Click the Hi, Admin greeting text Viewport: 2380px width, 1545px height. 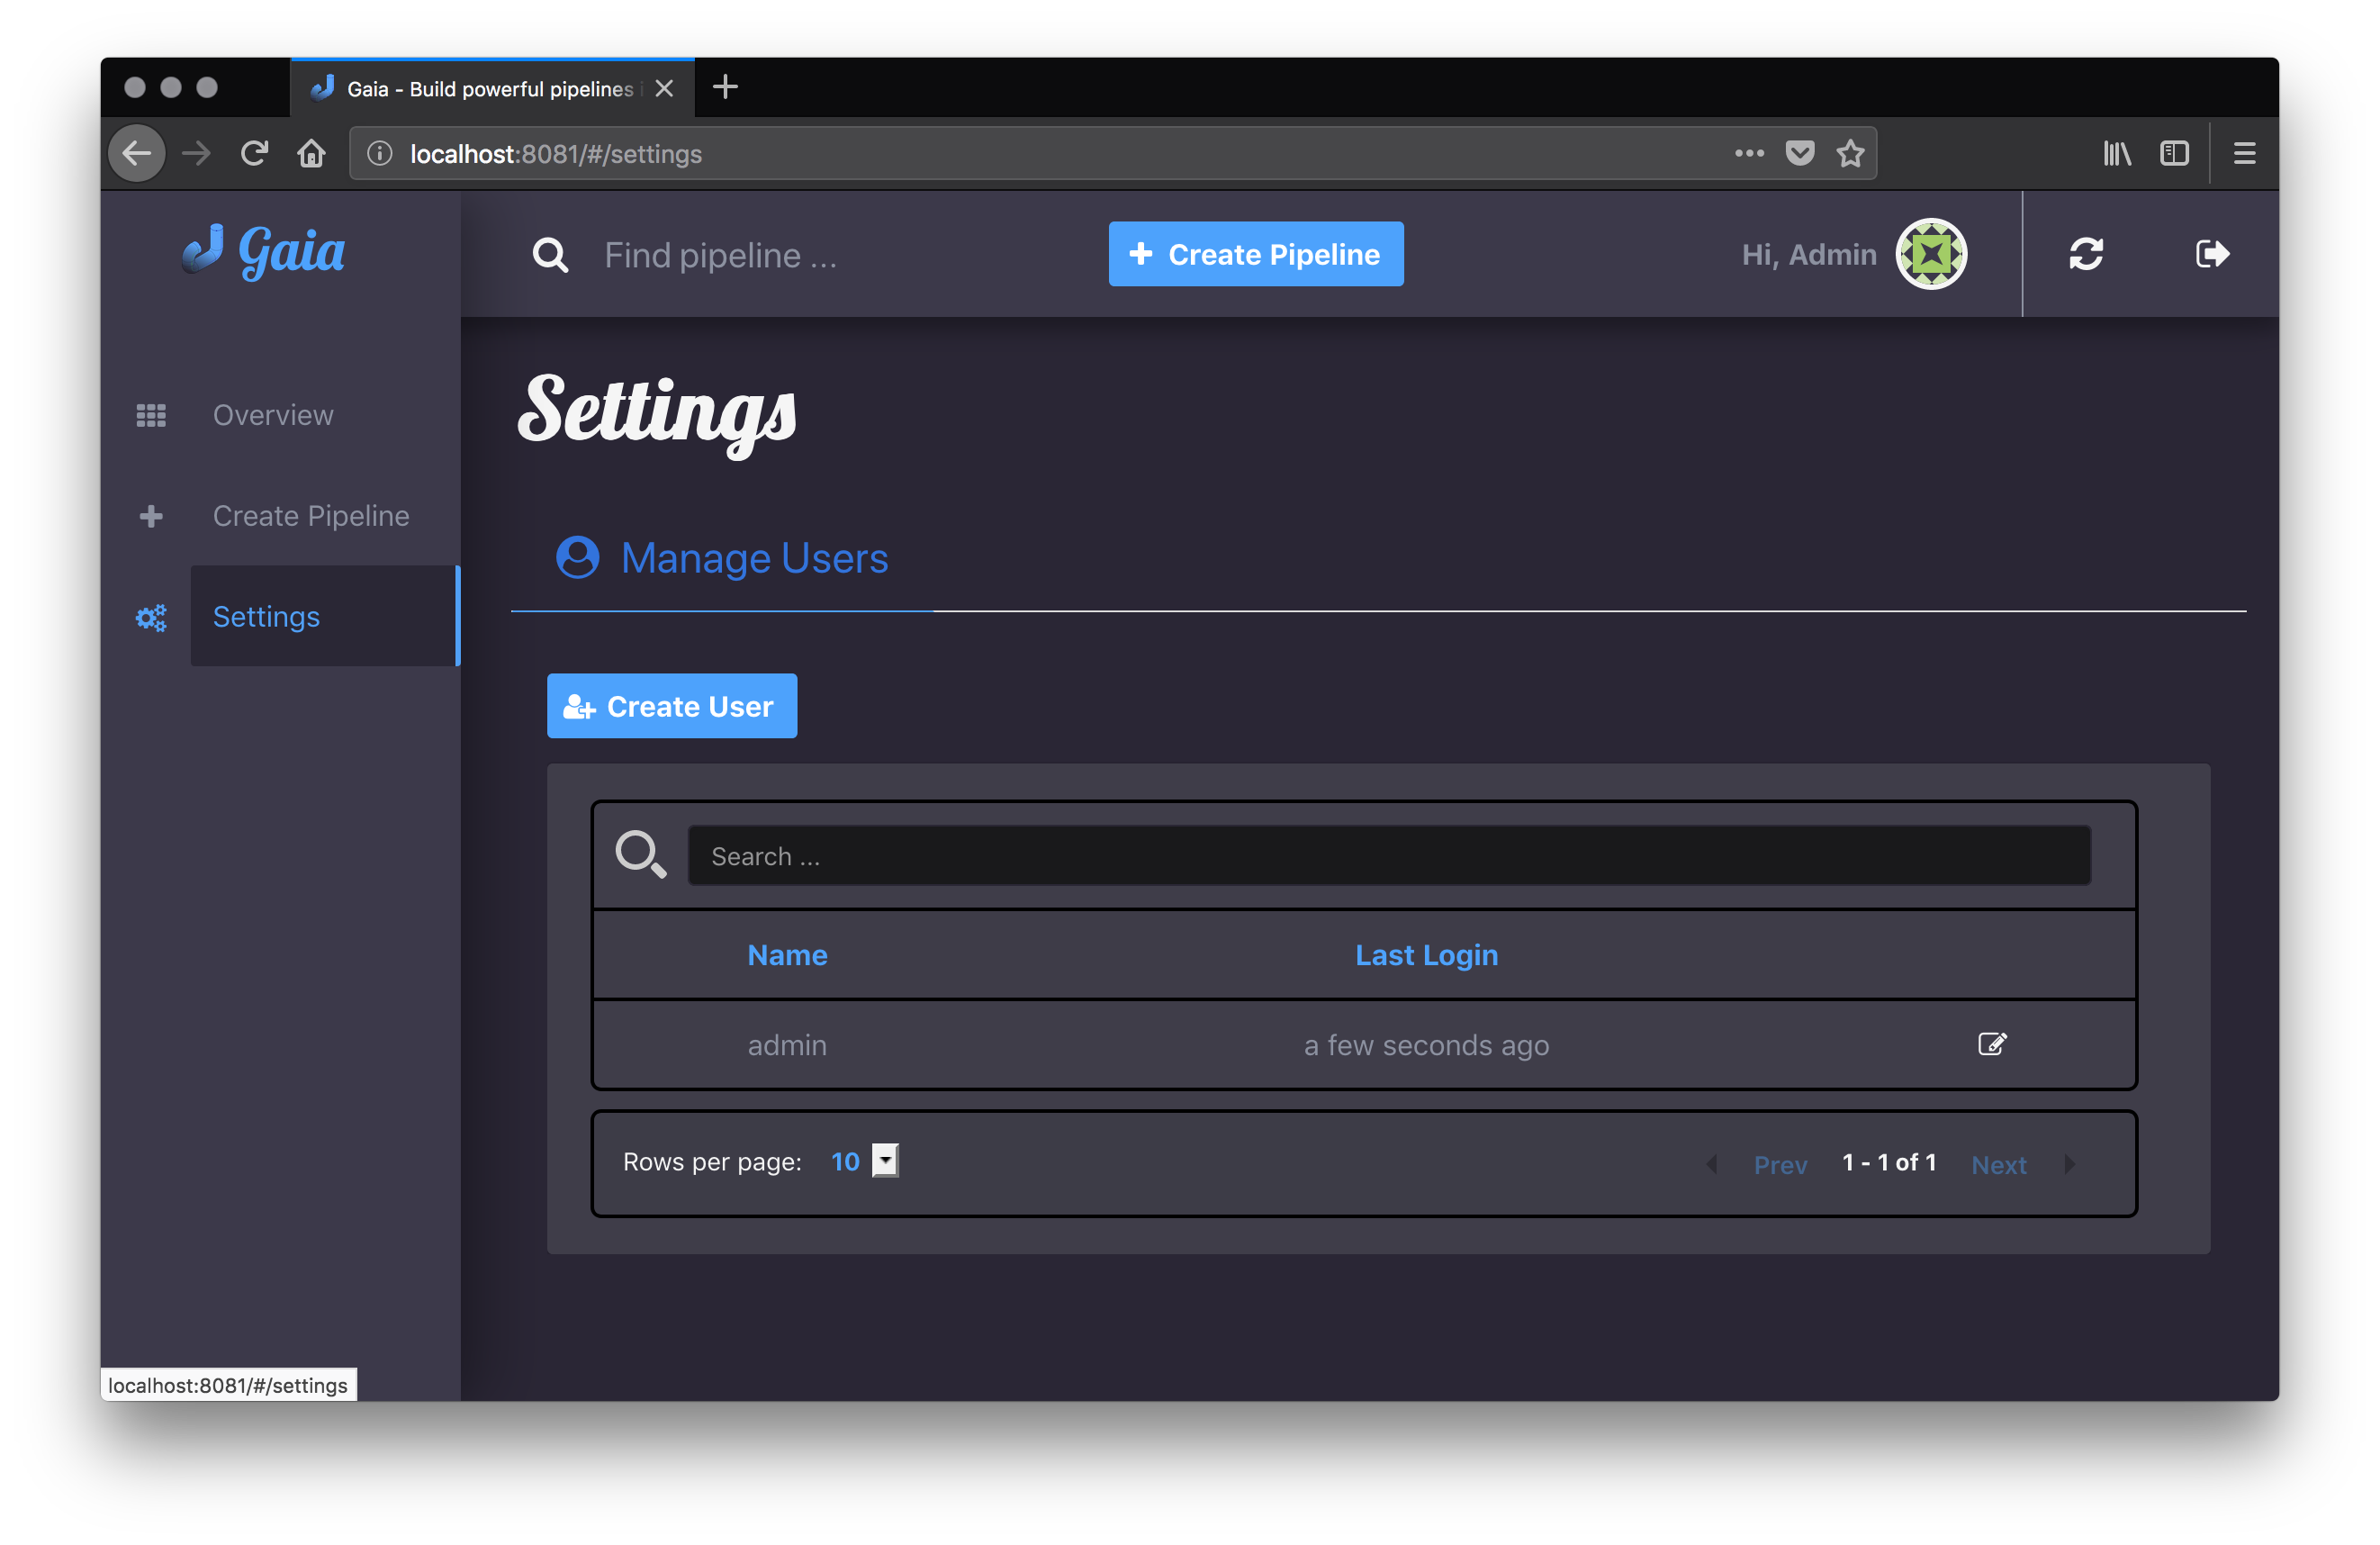click(x=1809, y=254)
